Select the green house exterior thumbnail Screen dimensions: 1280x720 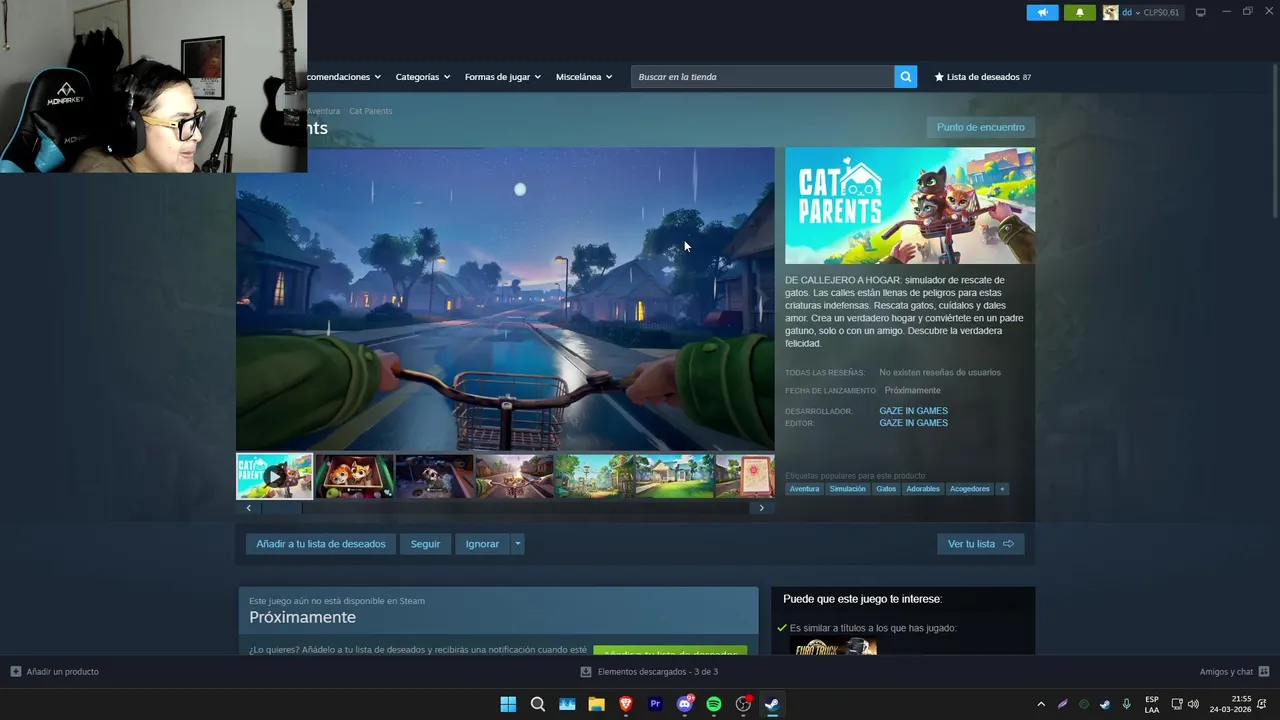(674, 476)
